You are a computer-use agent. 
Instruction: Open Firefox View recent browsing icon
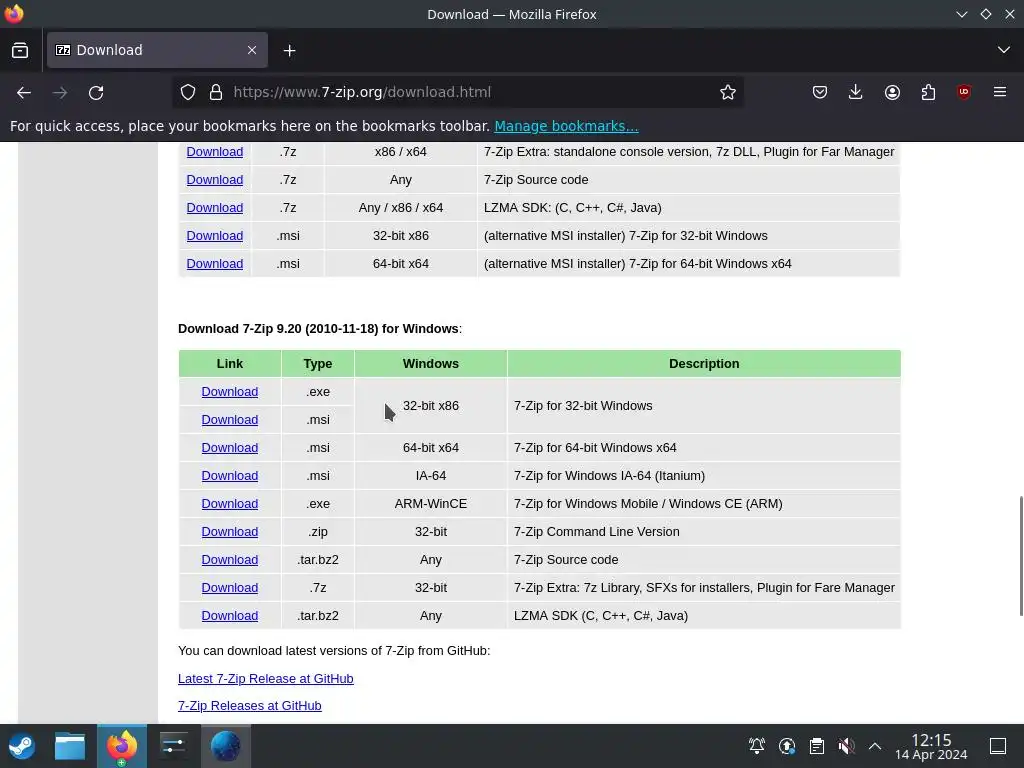pos(20,50)
